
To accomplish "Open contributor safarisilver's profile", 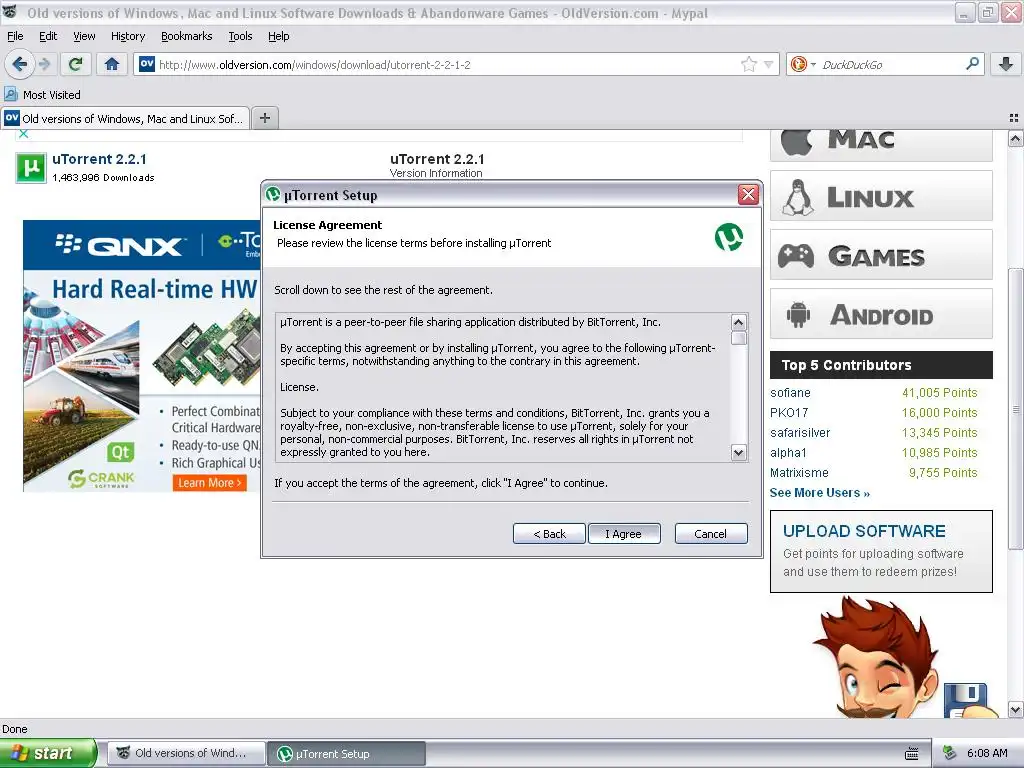I will coord(800,433).
